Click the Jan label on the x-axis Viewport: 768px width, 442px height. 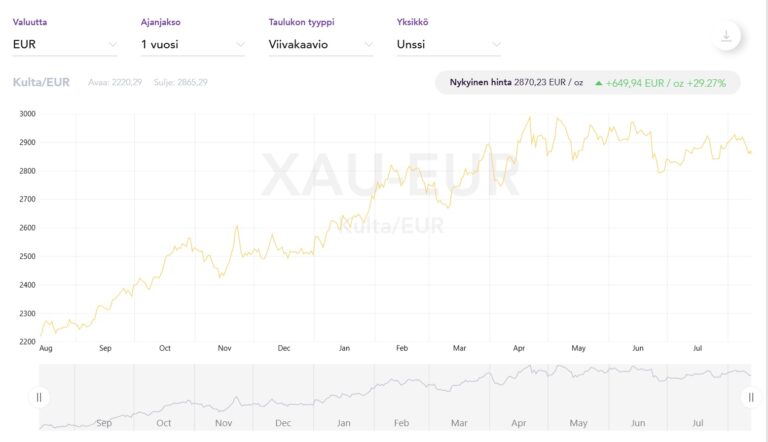(x=344, y=348)
